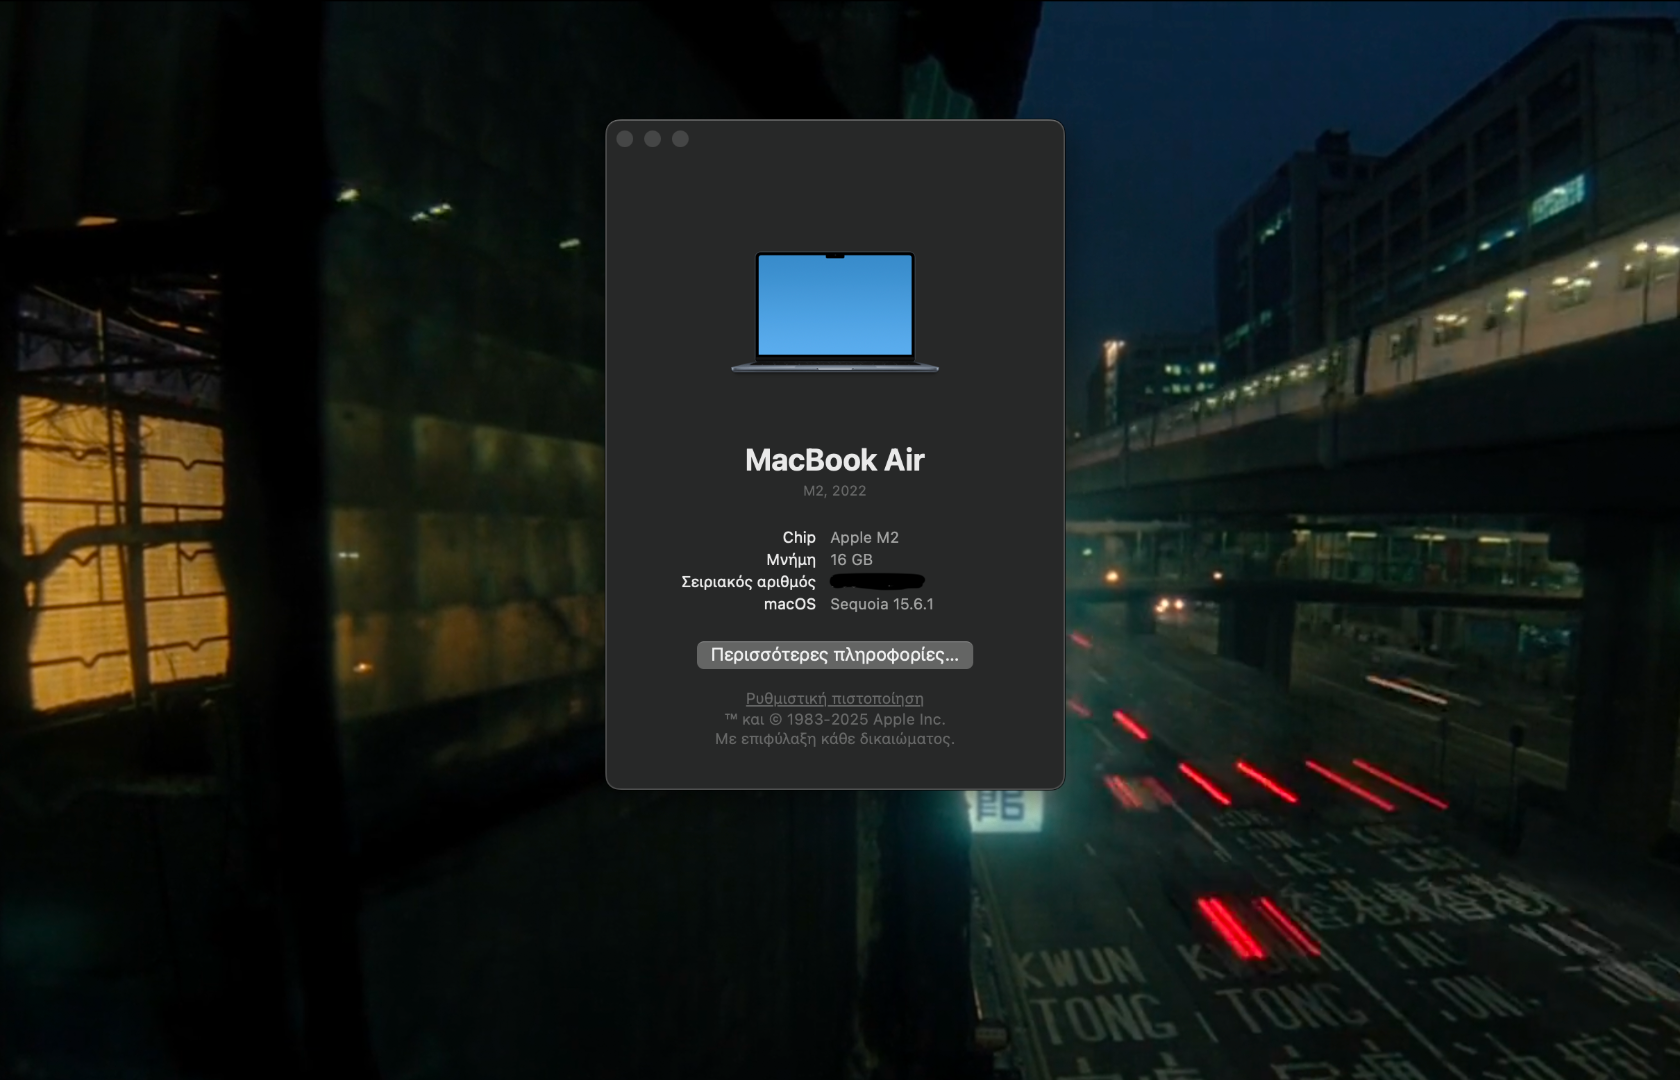Click the zoom window button
The image size is (1680, 1080).
point(680,139)
